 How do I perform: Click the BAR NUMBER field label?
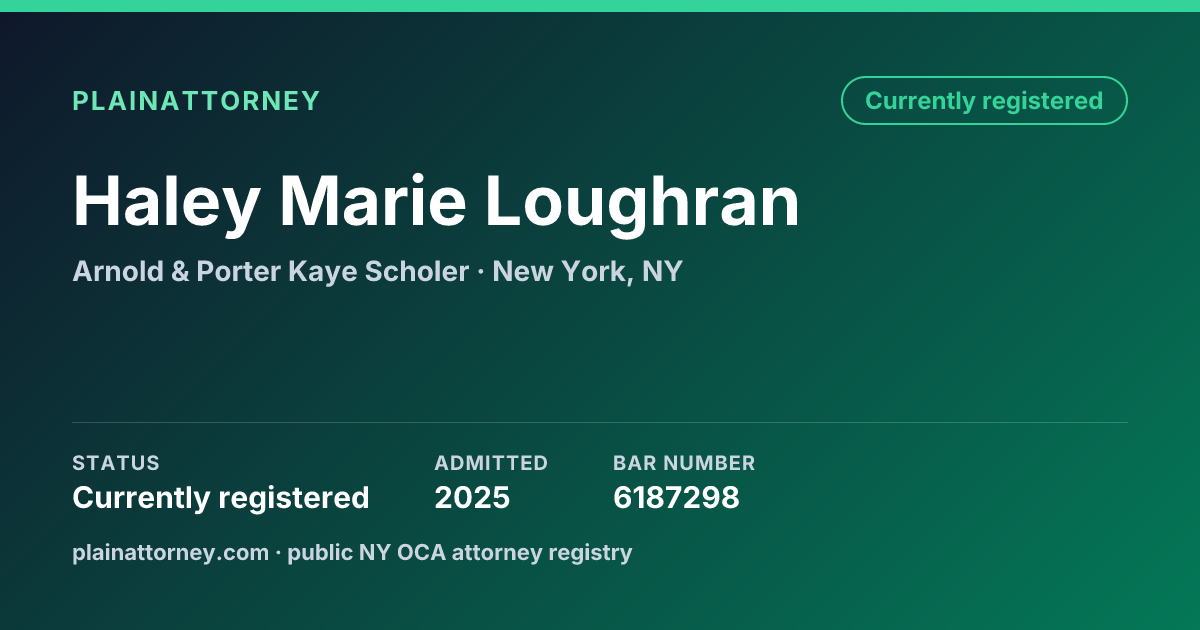(x=684, y=463)
